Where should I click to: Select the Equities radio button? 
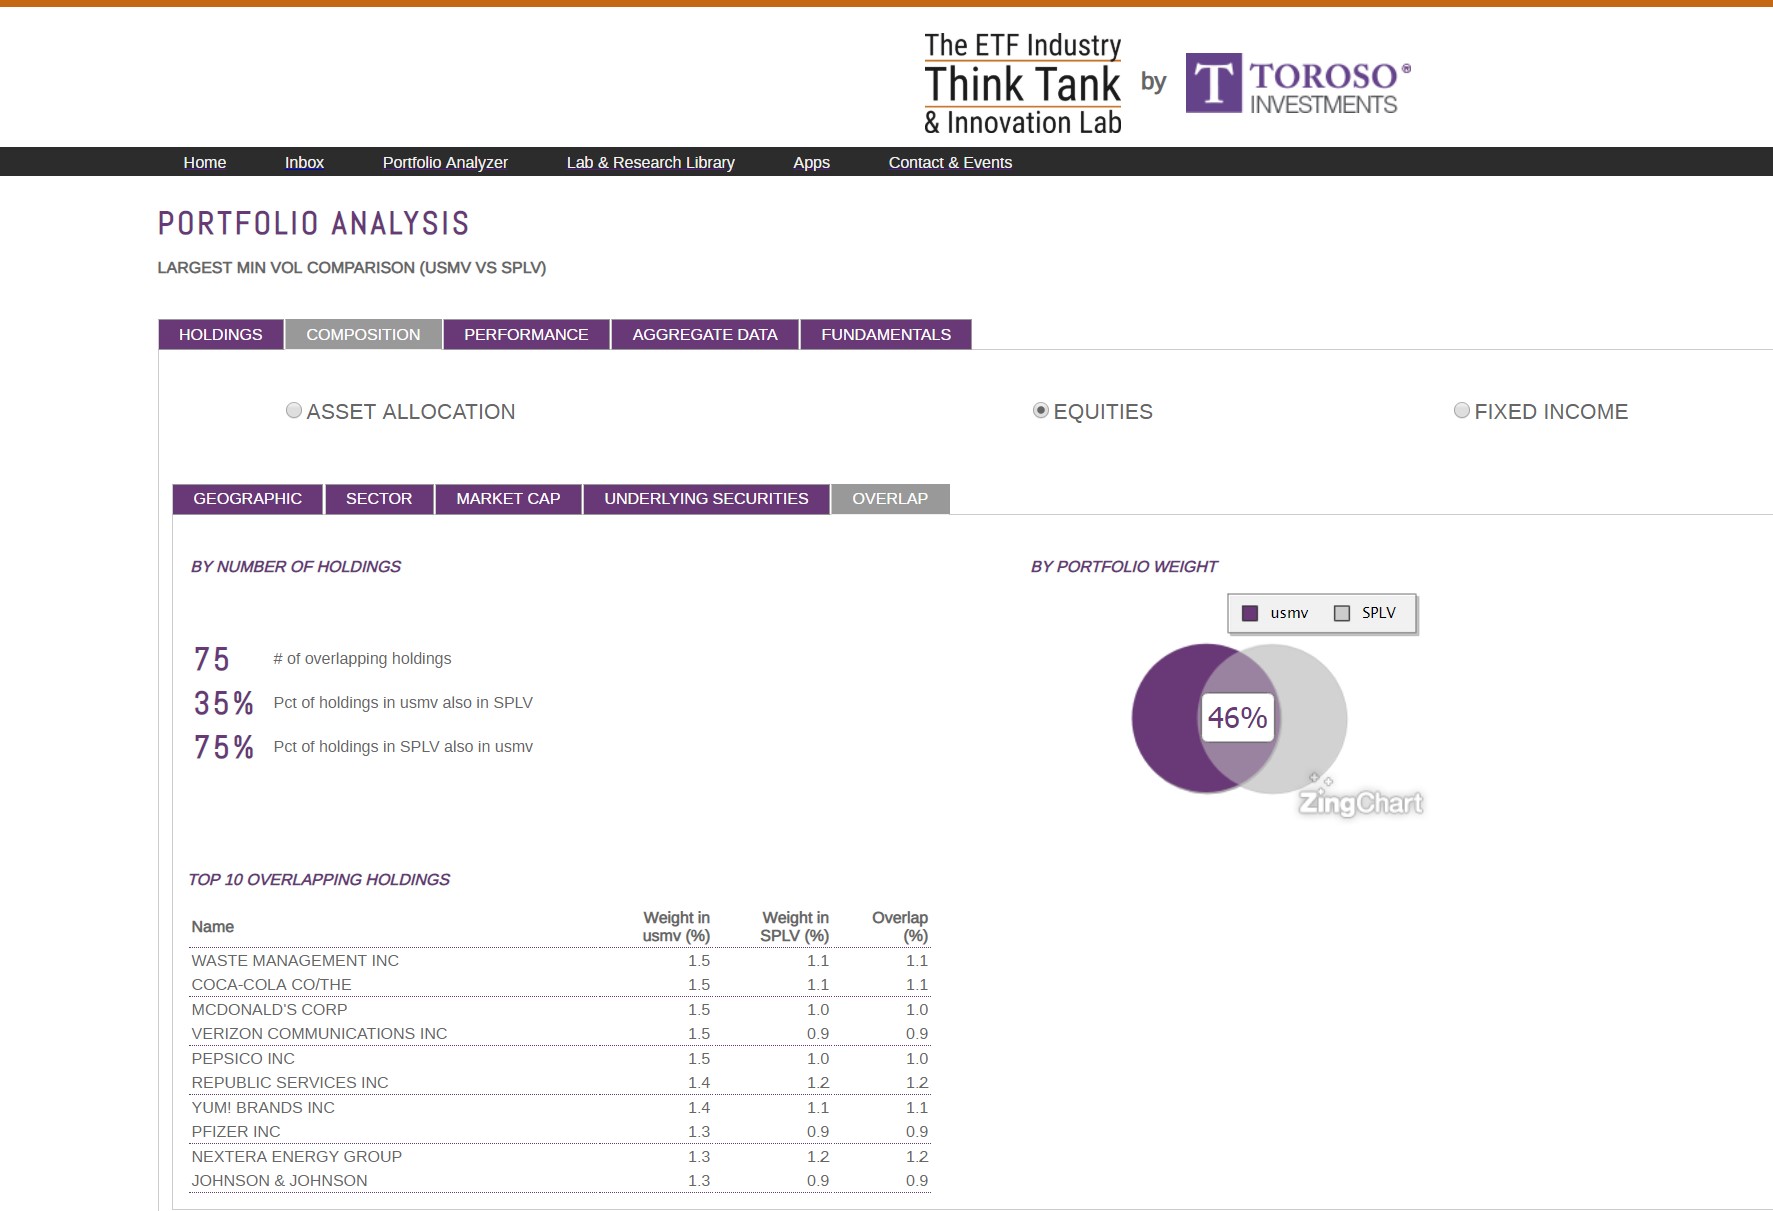(x=1041, y=410)
